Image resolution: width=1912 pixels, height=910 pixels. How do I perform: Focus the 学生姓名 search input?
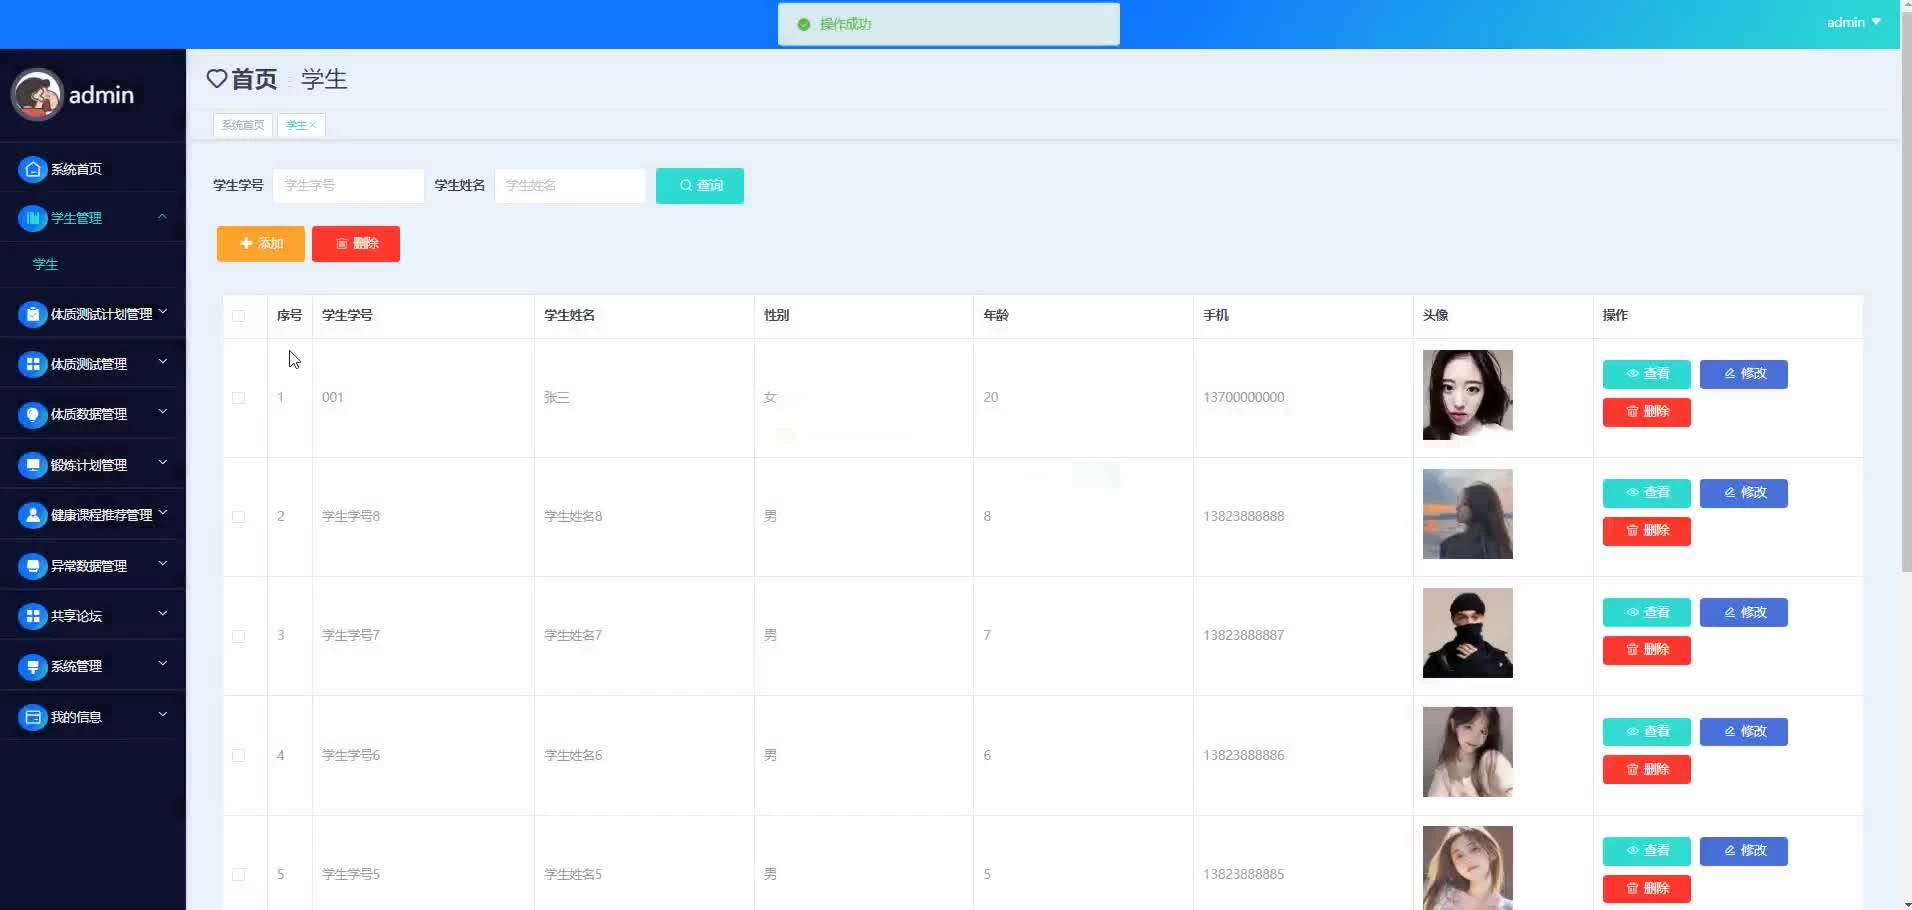coord(571,186)
